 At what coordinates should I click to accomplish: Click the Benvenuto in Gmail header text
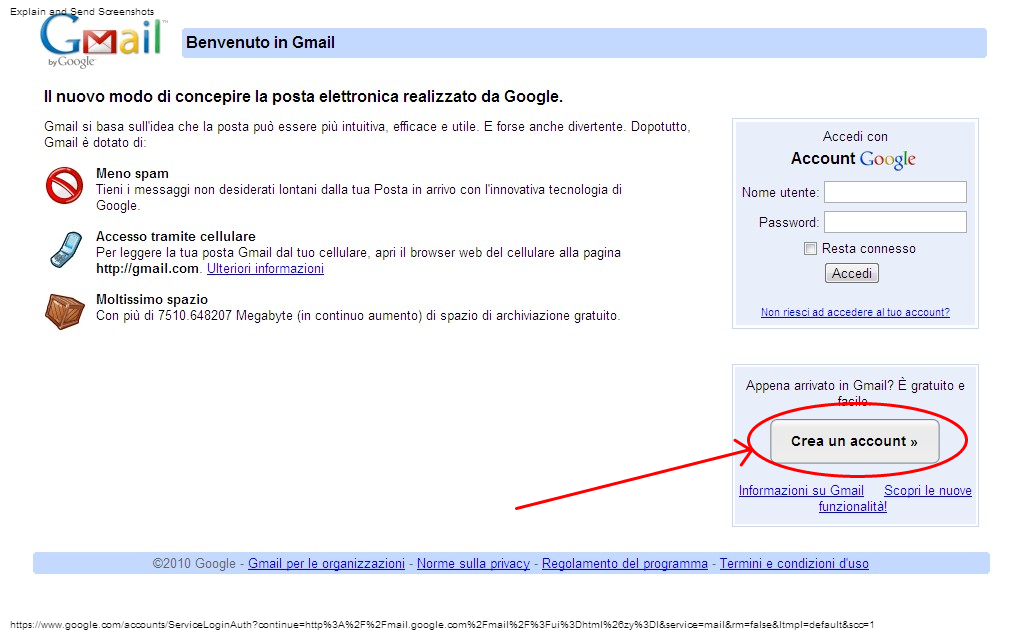coord(261,42)
